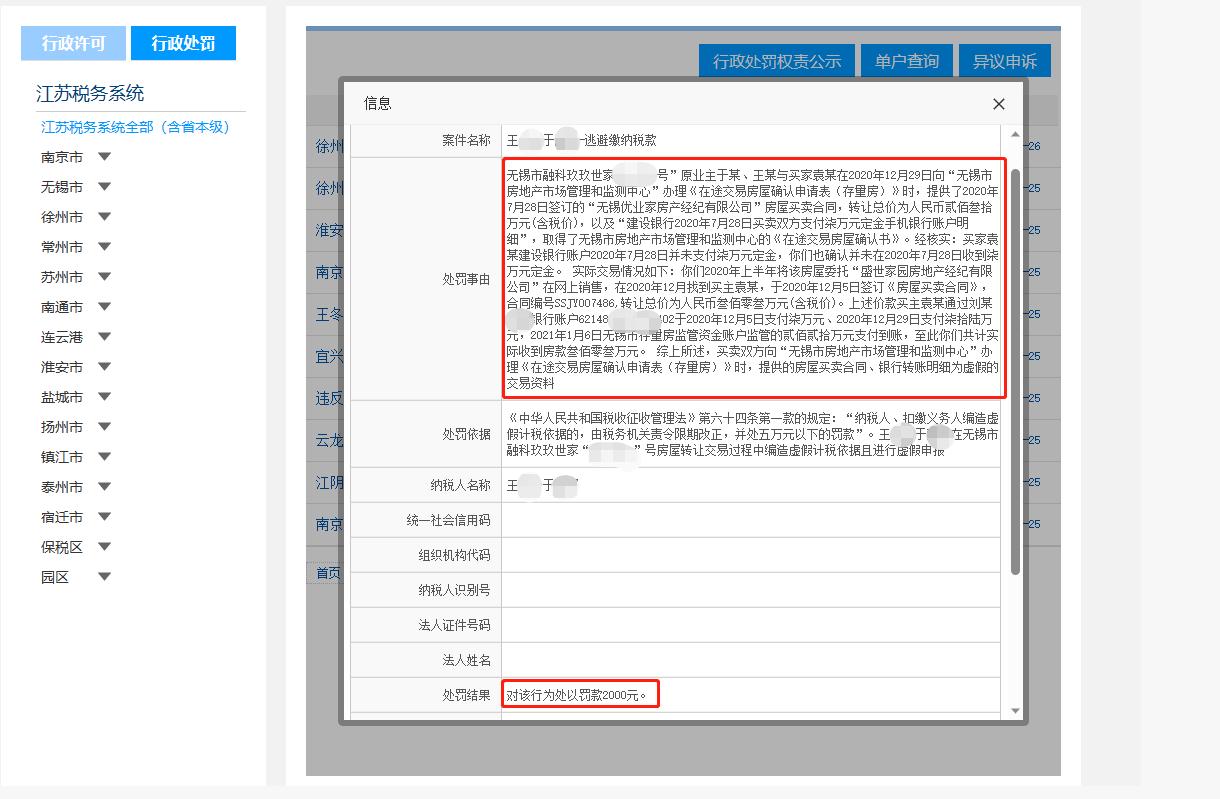Image resolution: width=1220 pixels, height=799 pixels.
Task: Click the 单户查询 button
Action: coord(906,61)
